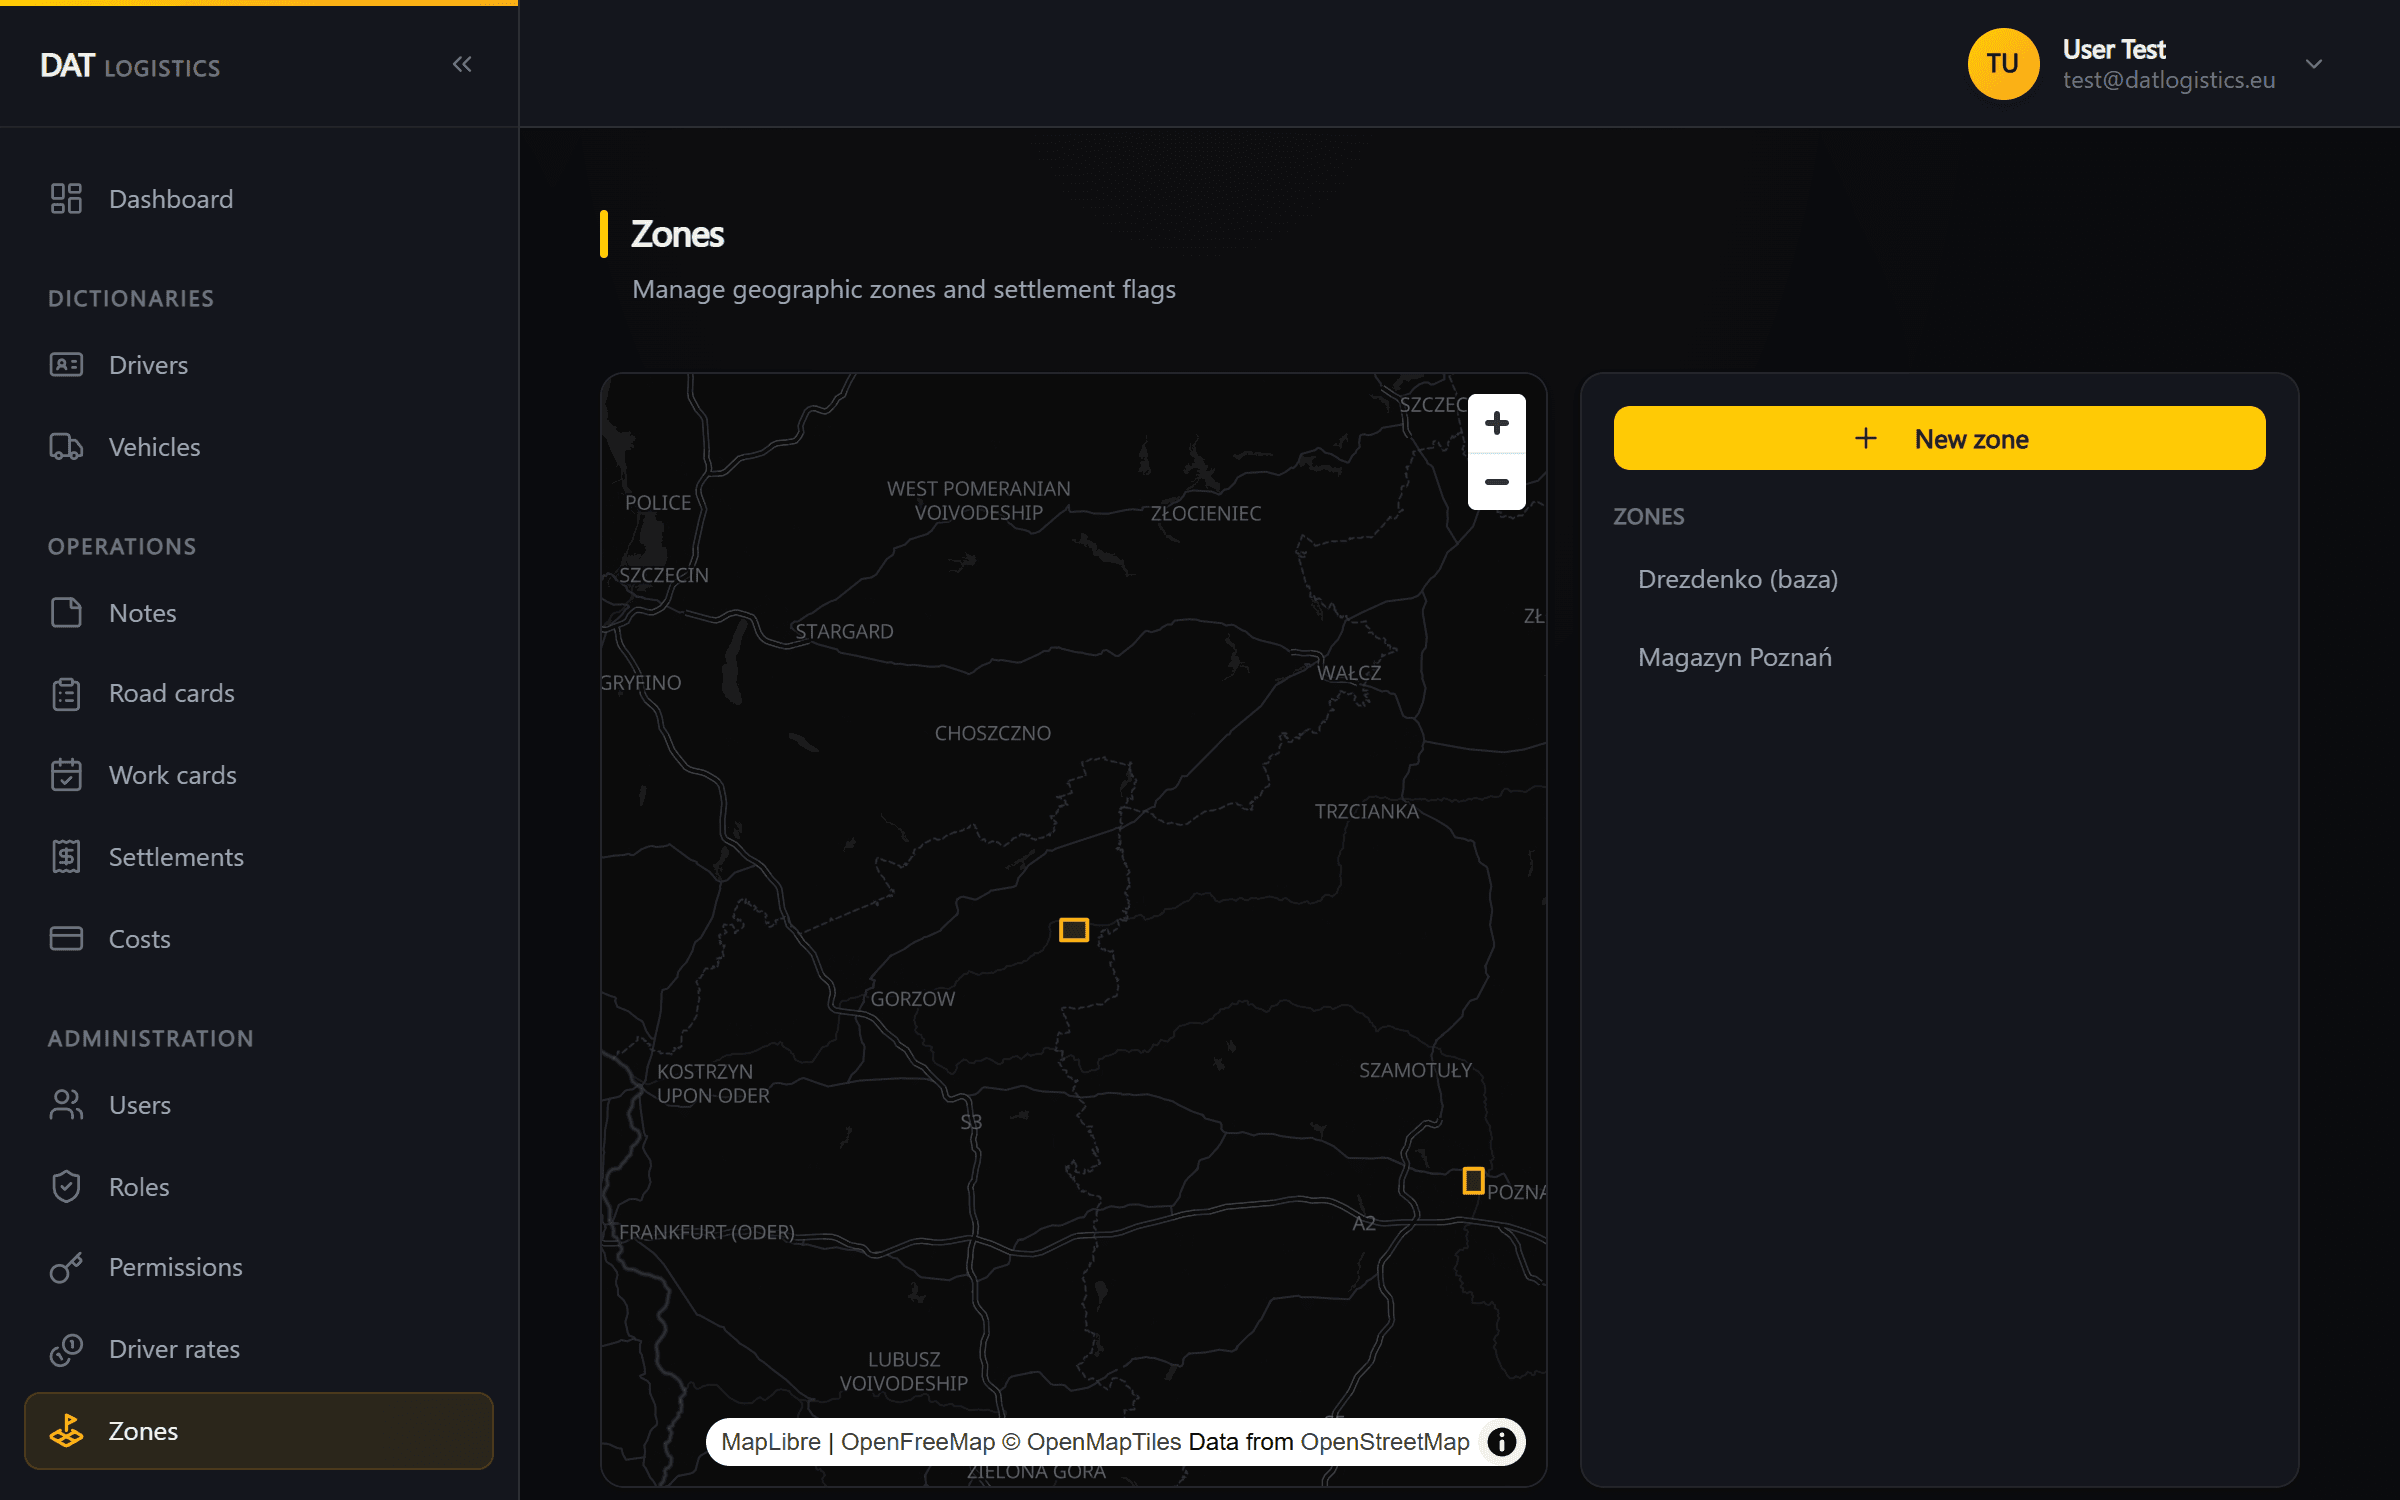Open the Dashboard page
The width and height of the screenshot is (2400, 1500).
259,198
